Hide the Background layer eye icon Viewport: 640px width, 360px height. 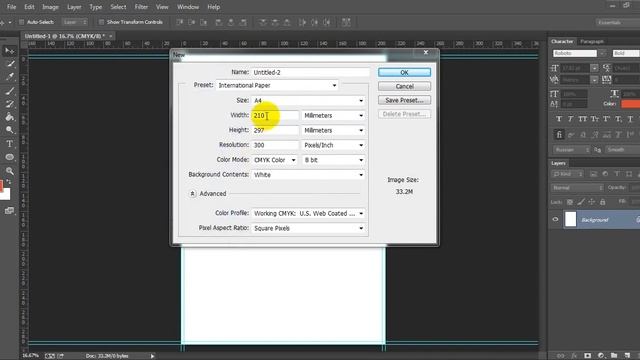coord(555,220)
